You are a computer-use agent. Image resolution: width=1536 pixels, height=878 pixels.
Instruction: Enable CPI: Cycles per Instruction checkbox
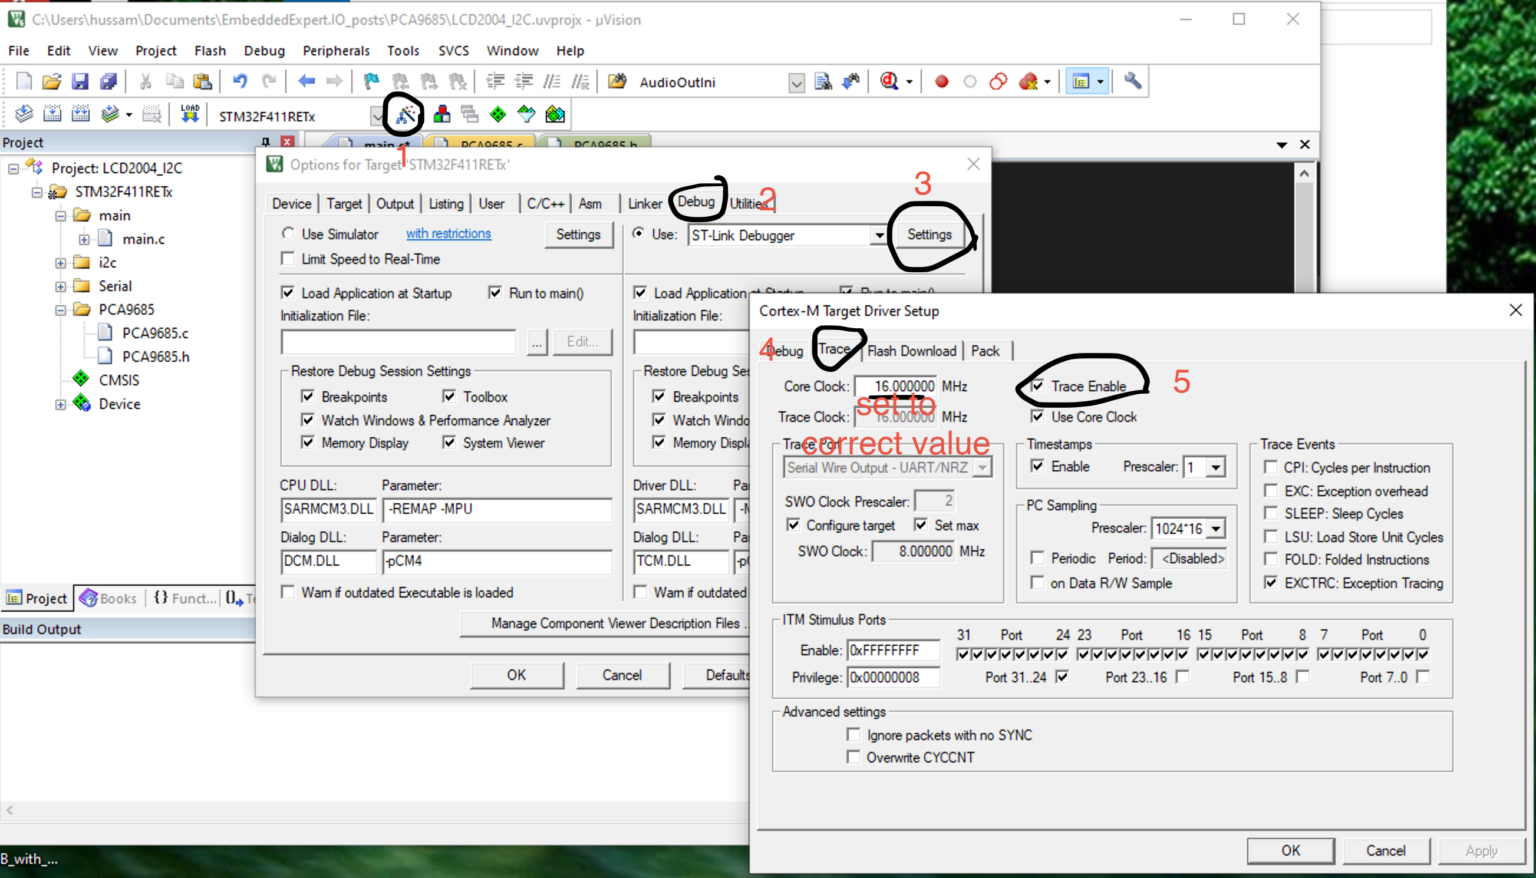coord(1270,467)
